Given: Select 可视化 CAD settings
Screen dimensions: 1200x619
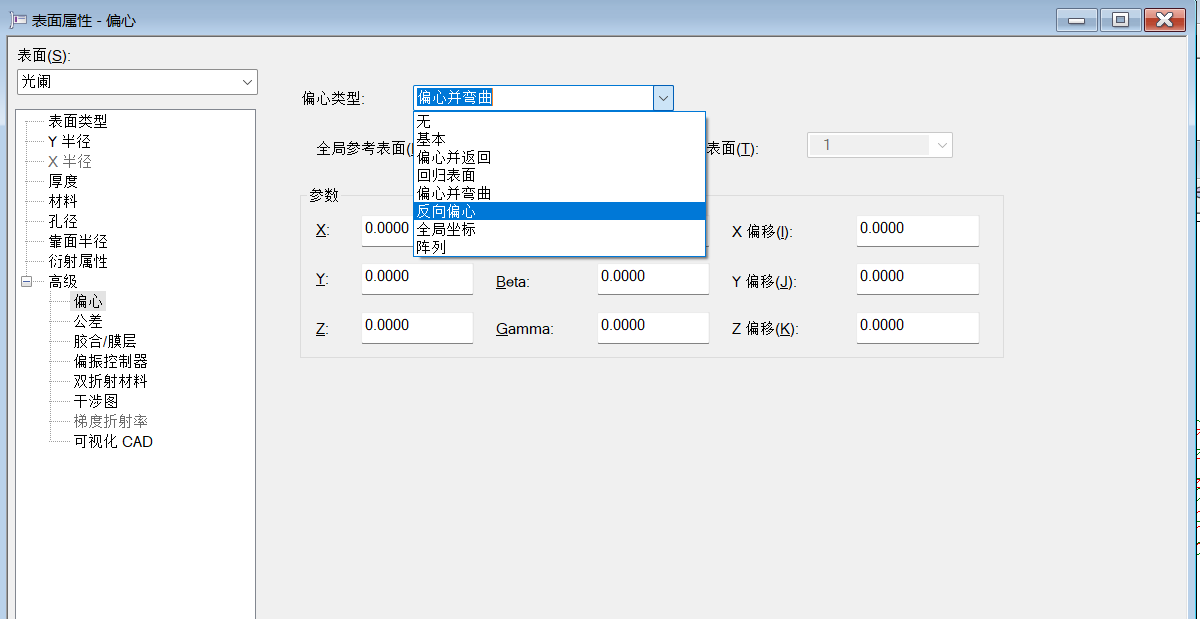Looking at the screenshot, I should (114, 441).
